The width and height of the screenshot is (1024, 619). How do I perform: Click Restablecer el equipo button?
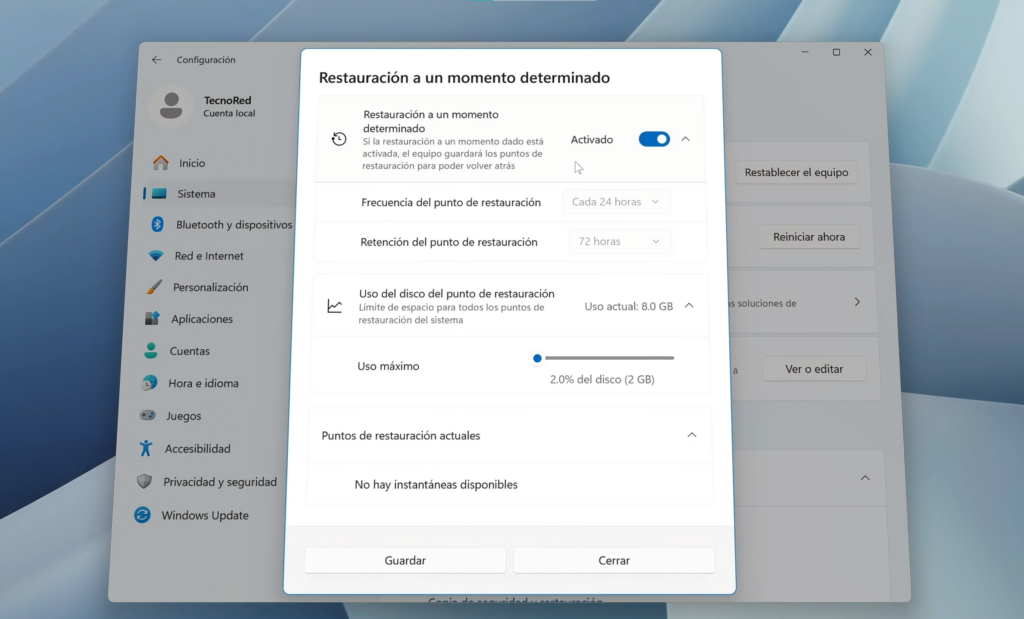797,172
